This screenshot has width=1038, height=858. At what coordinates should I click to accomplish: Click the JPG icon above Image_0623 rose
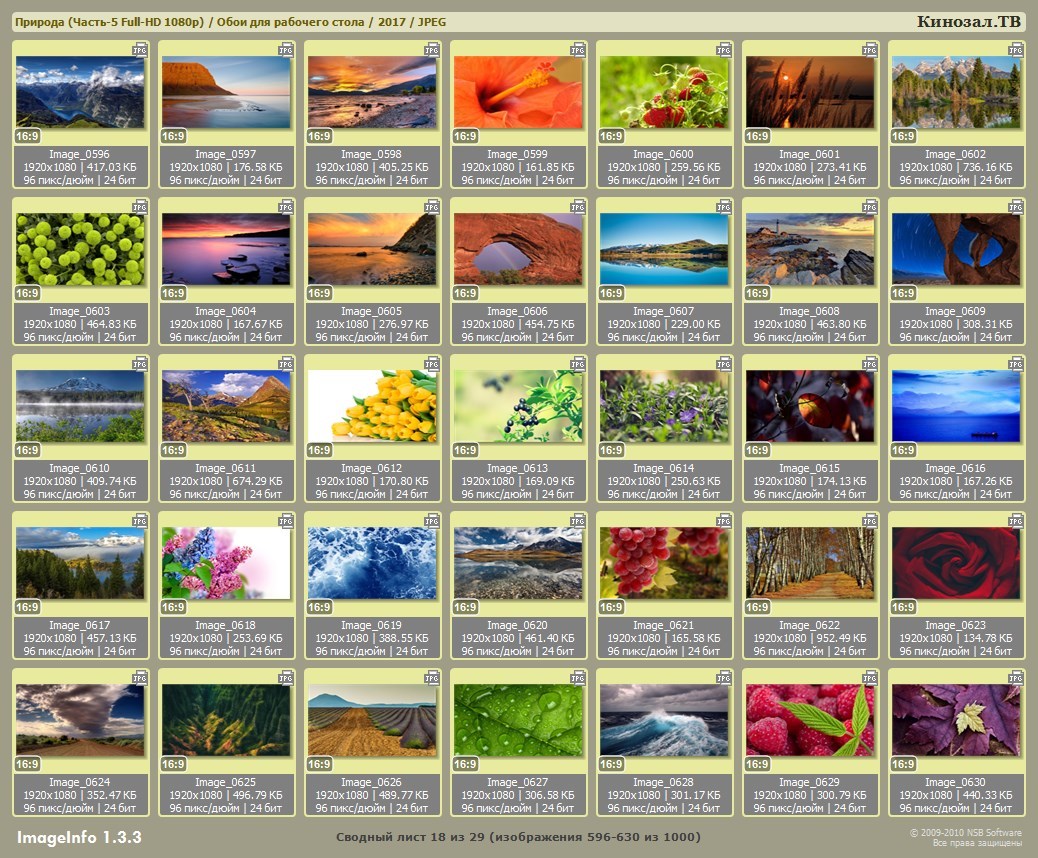[x=1015, y=520]
